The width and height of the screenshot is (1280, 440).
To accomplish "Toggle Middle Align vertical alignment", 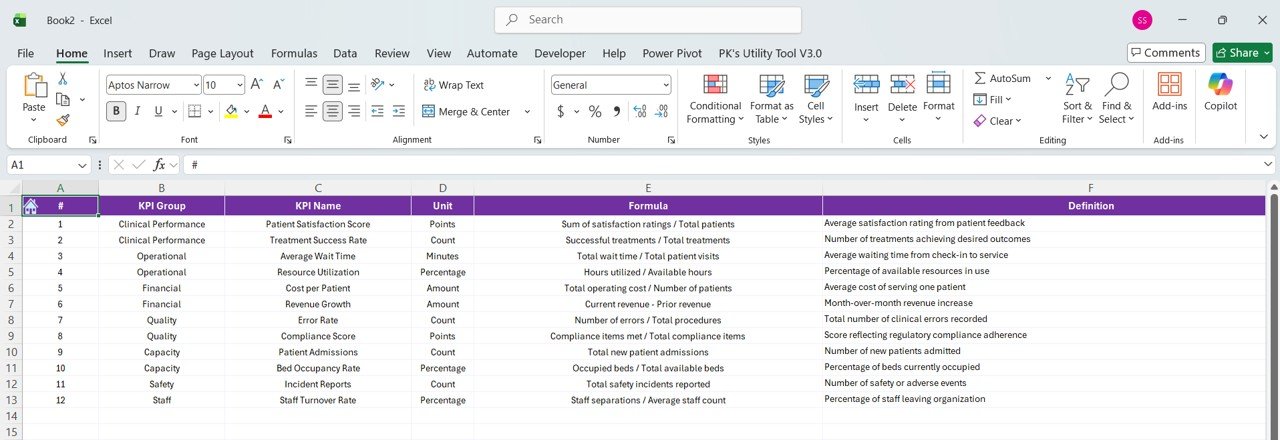I will pos(332,85).
